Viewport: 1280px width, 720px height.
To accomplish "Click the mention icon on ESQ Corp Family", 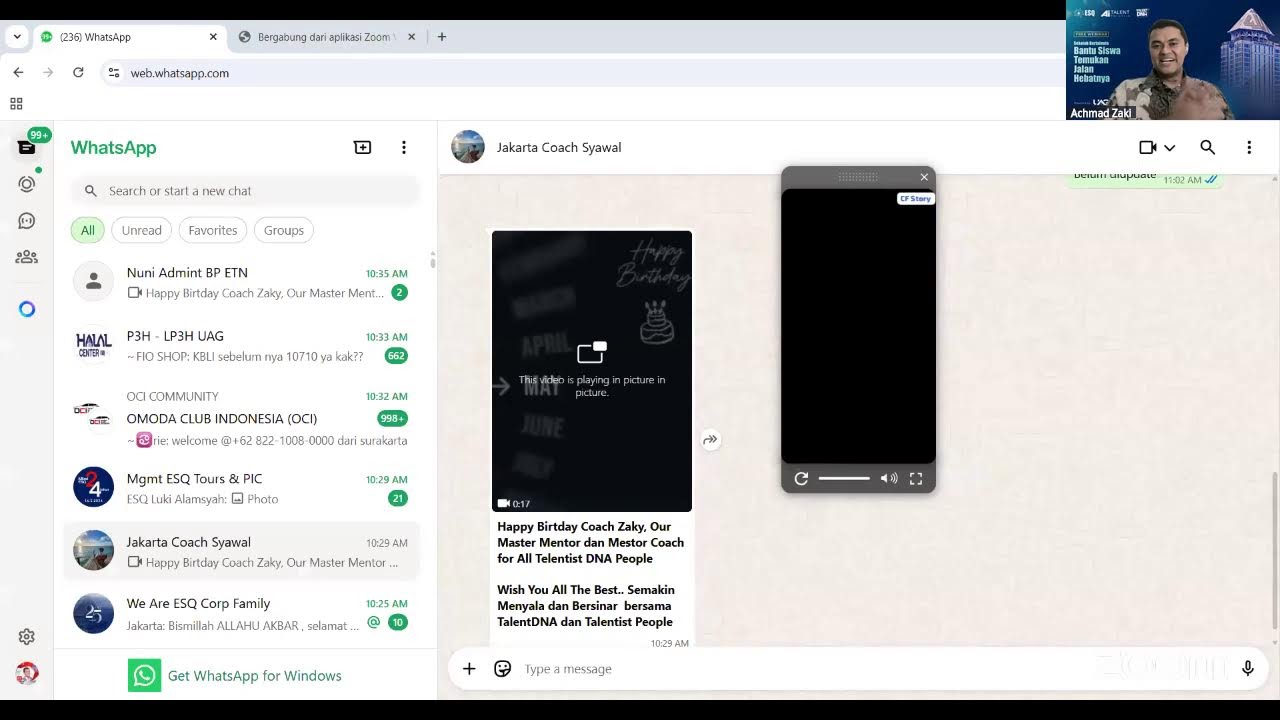I will click(374, 622).
